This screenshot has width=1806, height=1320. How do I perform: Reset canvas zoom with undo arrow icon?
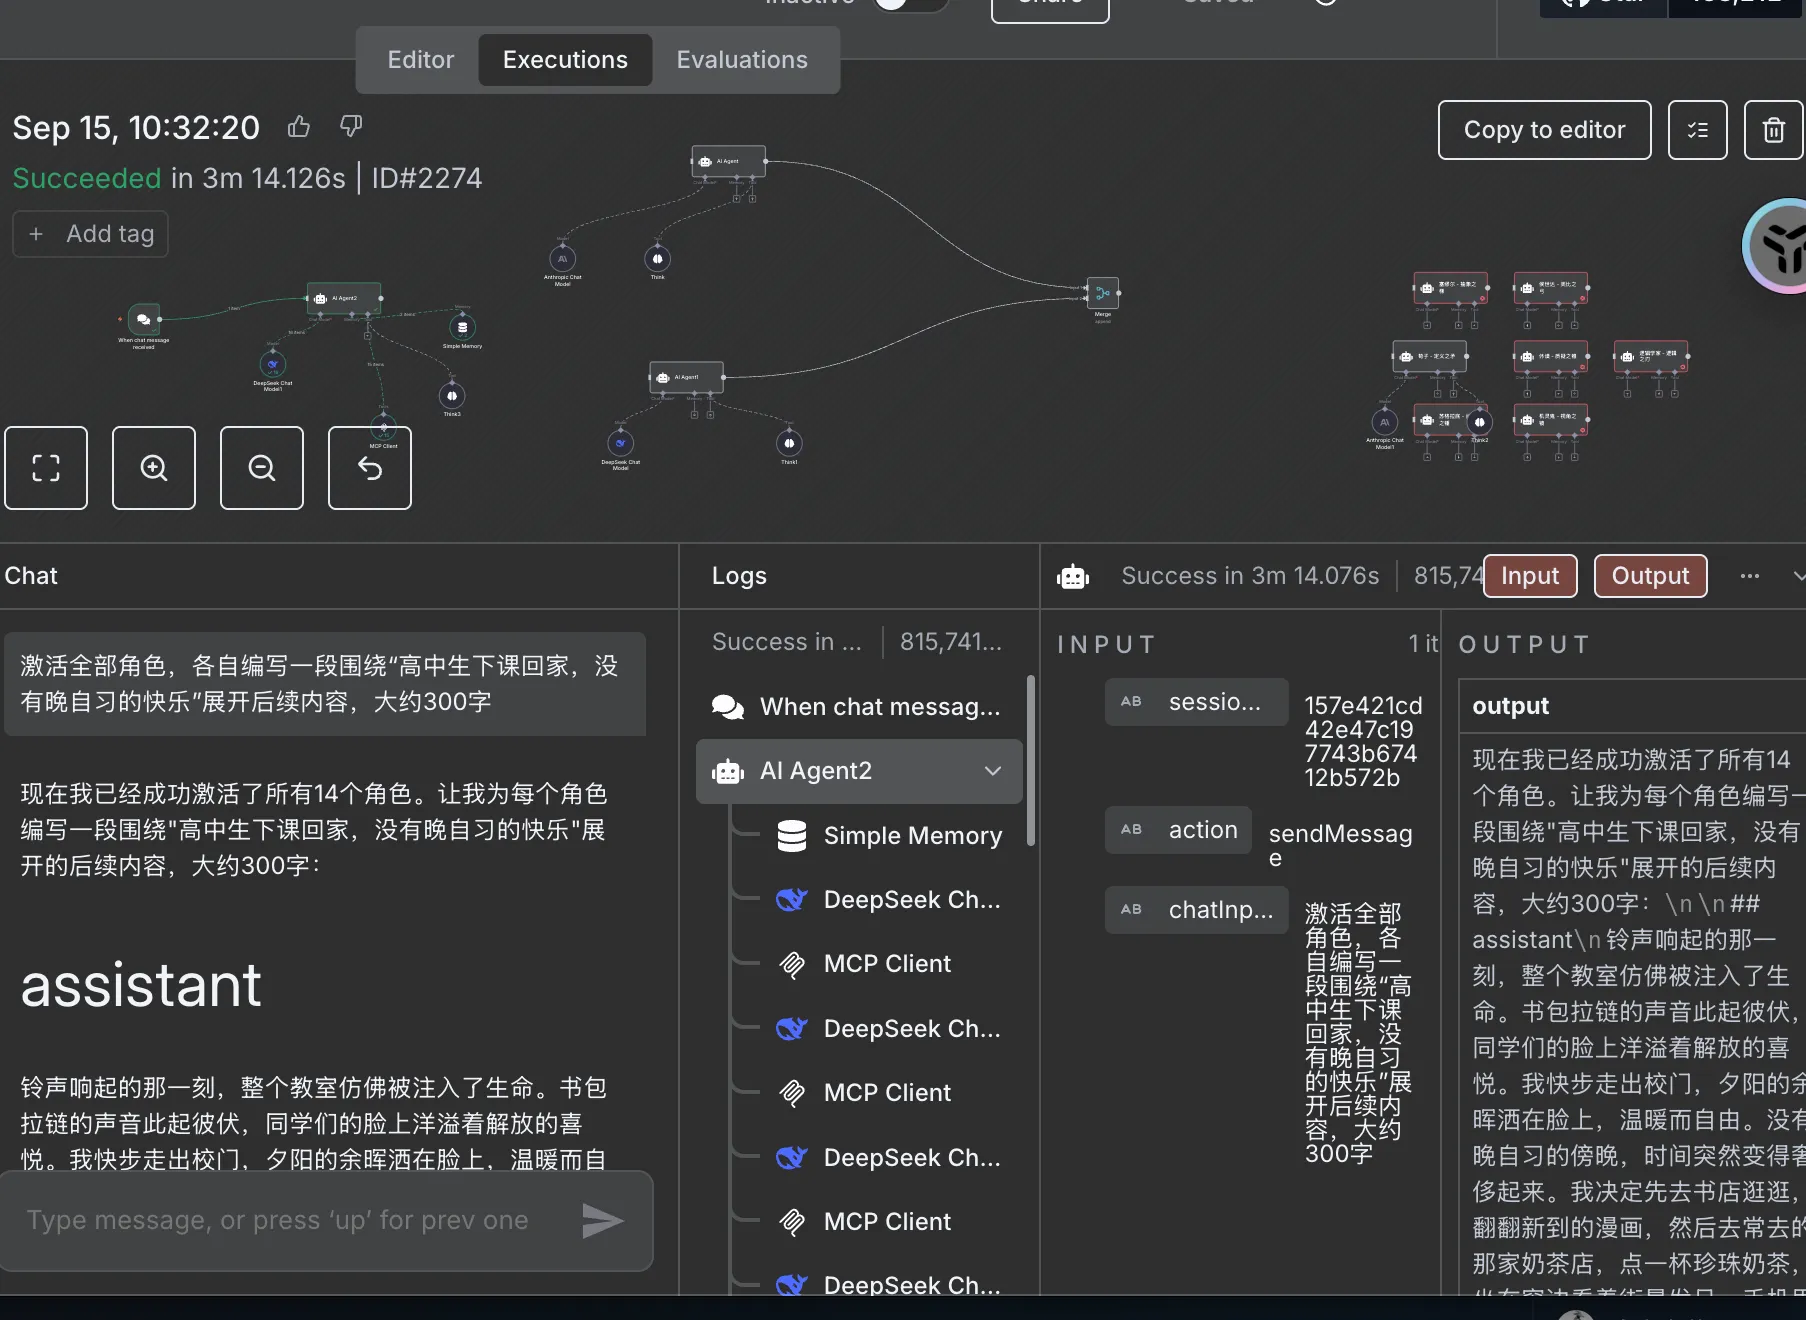pos(370,468)
